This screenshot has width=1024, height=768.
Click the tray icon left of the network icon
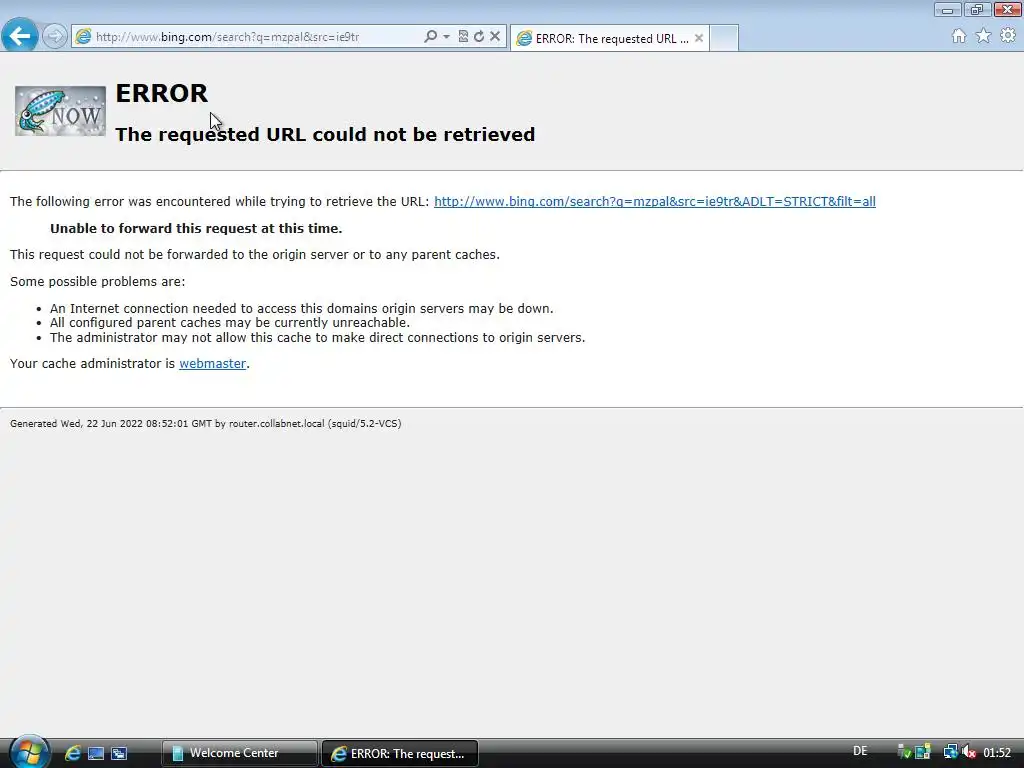pyautogui.click(x=923, y=752)
